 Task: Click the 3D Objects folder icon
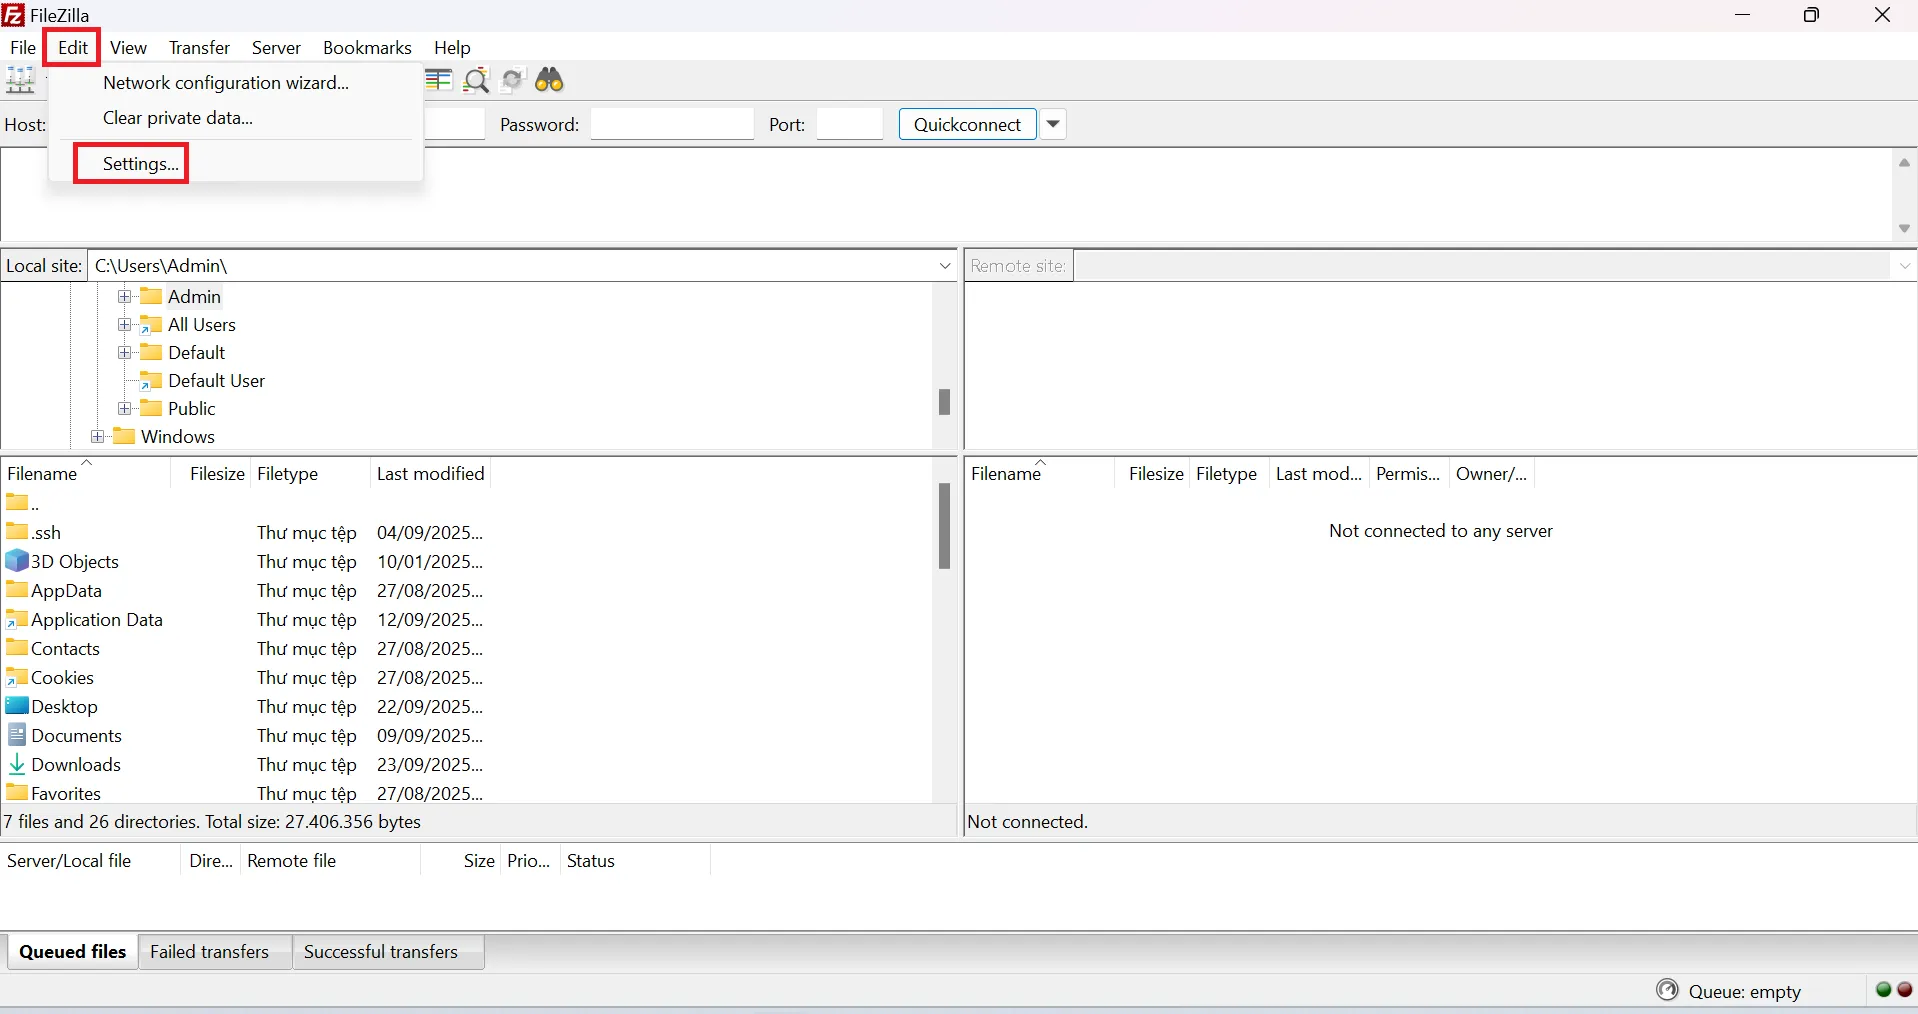pyautogui.click(x=17, y=561)
